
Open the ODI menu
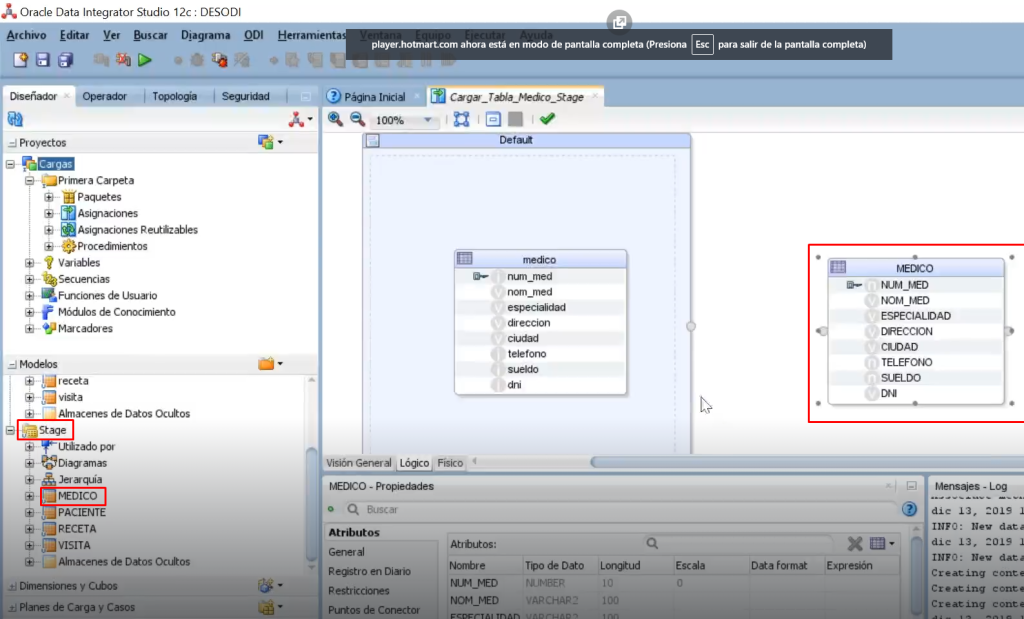click(x=253, y=35)
